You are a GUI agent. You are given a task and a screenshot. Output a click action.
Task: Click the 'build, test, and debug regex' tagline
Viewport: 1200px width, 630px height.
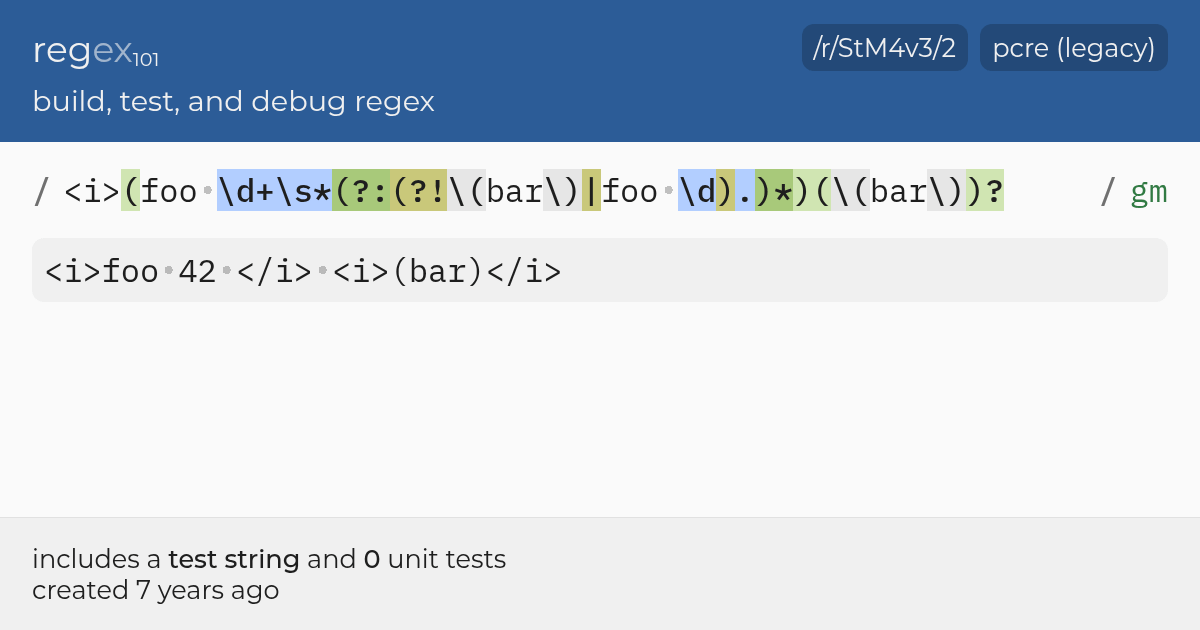tap(233, 102)
